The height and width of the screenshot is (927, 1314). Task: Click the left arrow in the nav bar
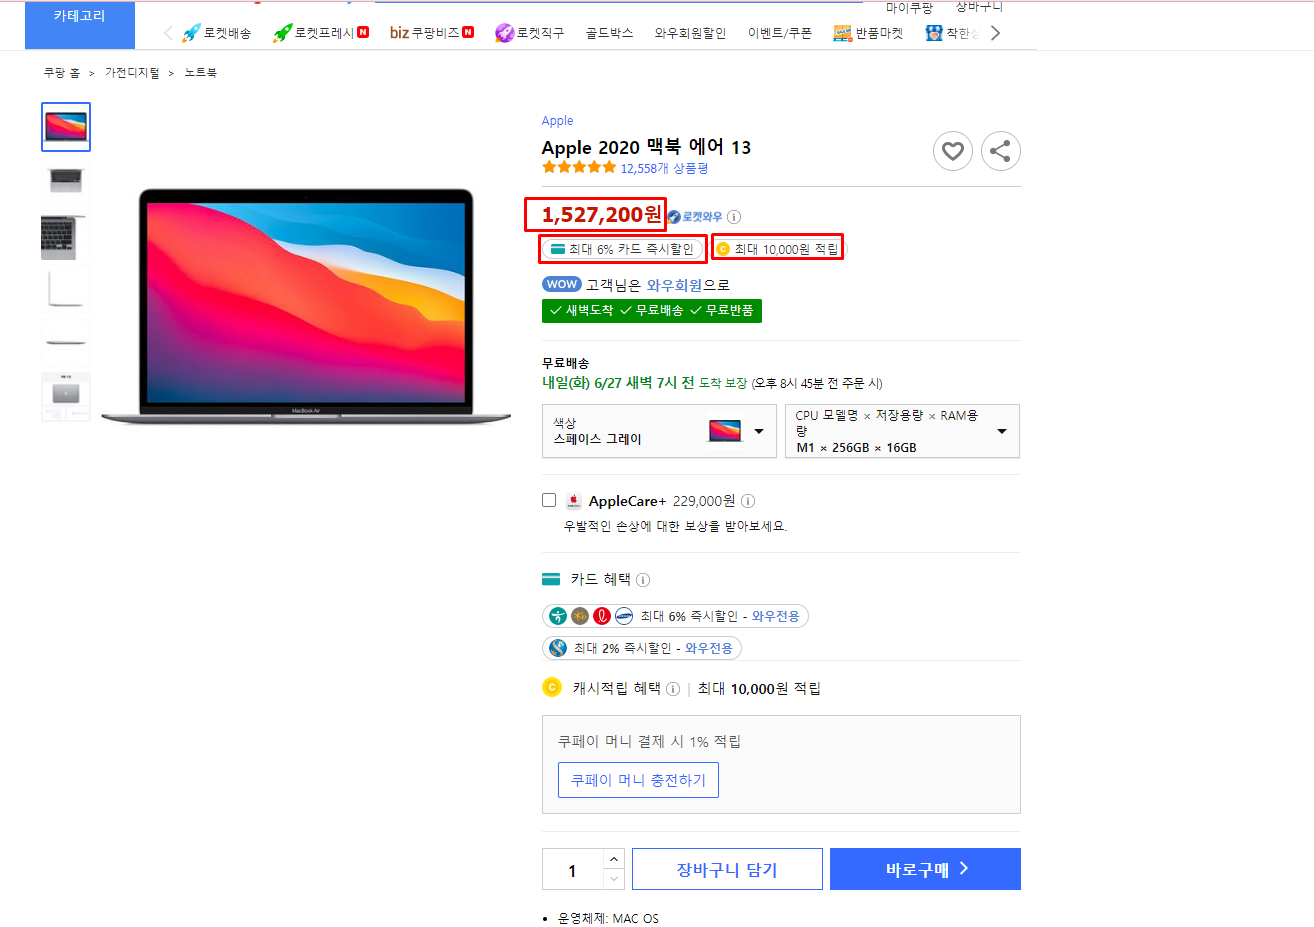click(168, 33)
